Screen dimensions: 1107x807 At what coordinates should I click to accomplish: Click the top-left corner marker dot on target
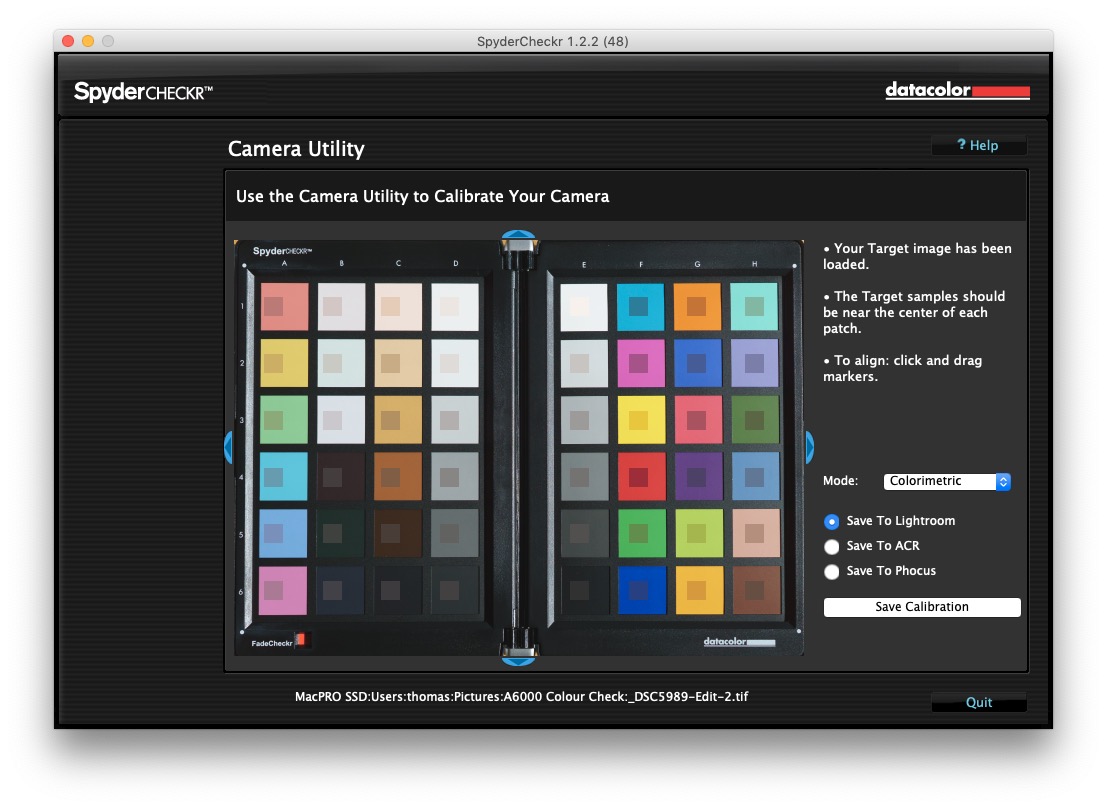(244, 265)
